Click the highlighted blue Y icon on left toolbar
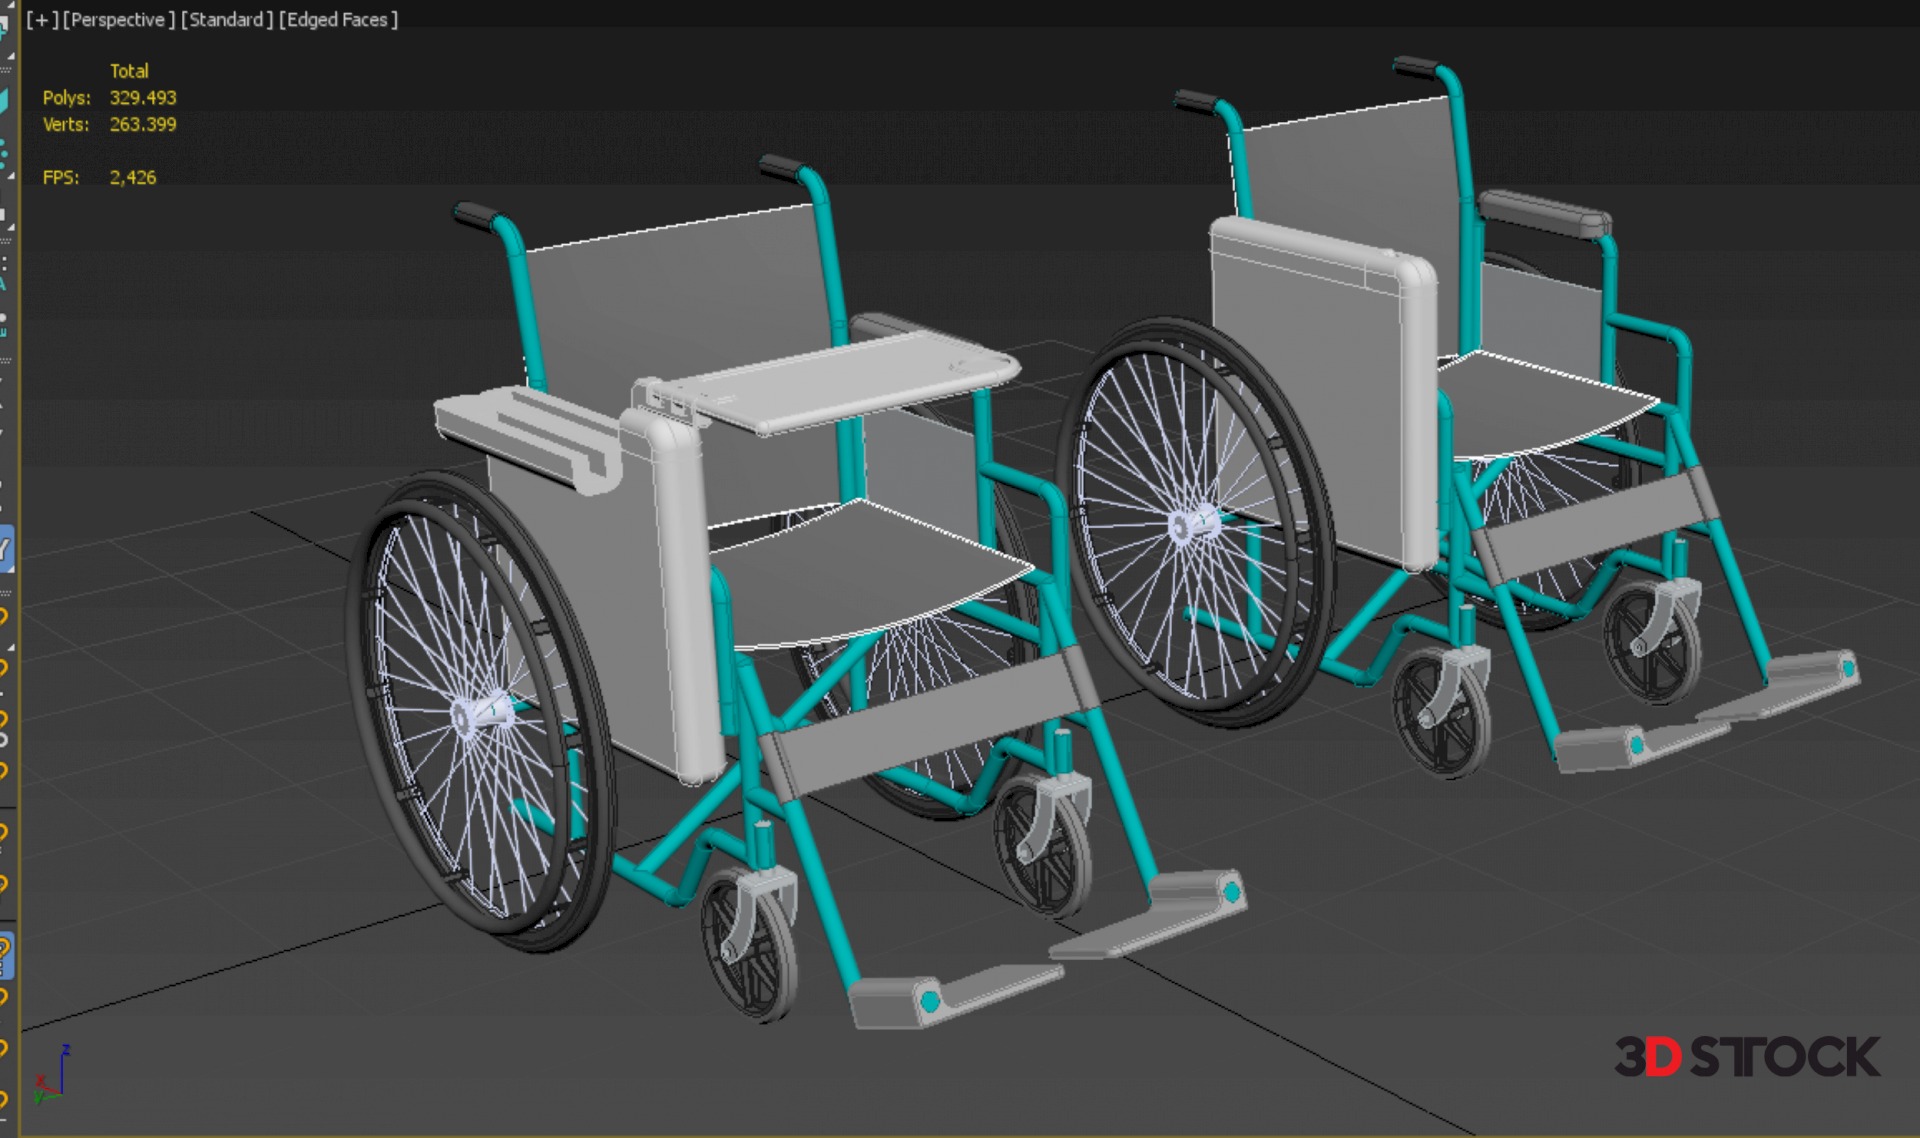The image size is (1920, 1138). pyautogui.click(x=5, y=549)
